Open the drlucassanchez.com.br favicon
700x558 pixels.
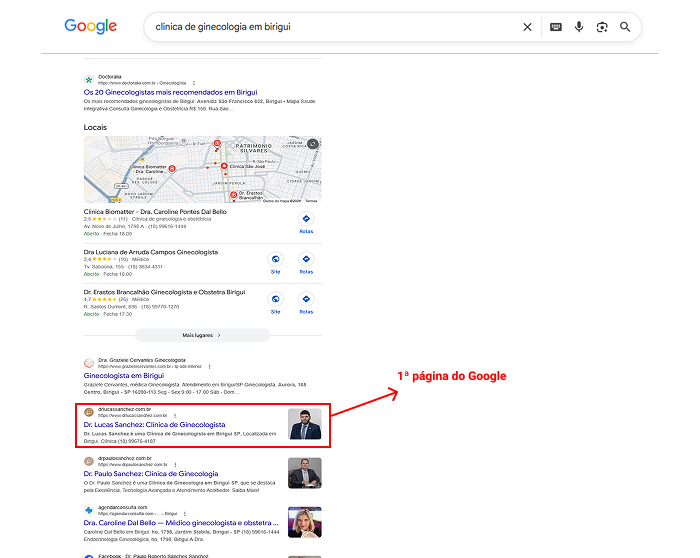(x=89, y=412)
